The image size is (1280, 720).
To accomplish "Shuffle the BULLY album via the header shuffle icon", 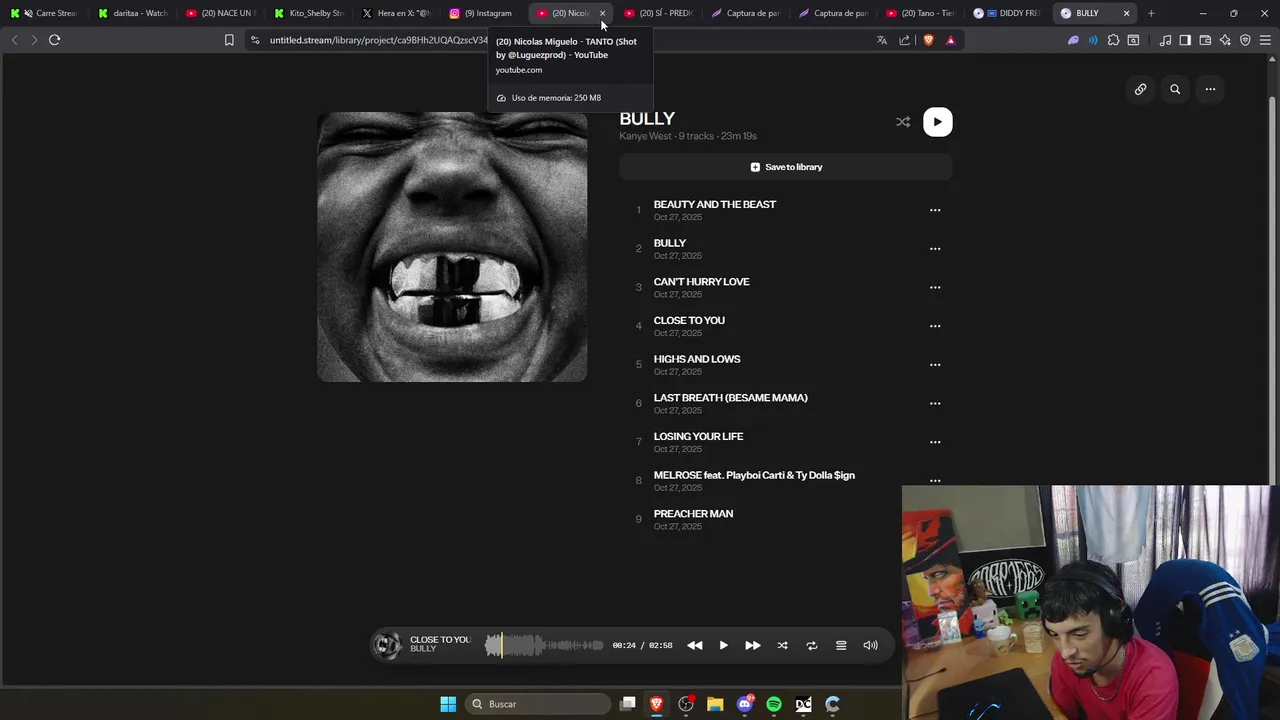I will coord(903,122).
